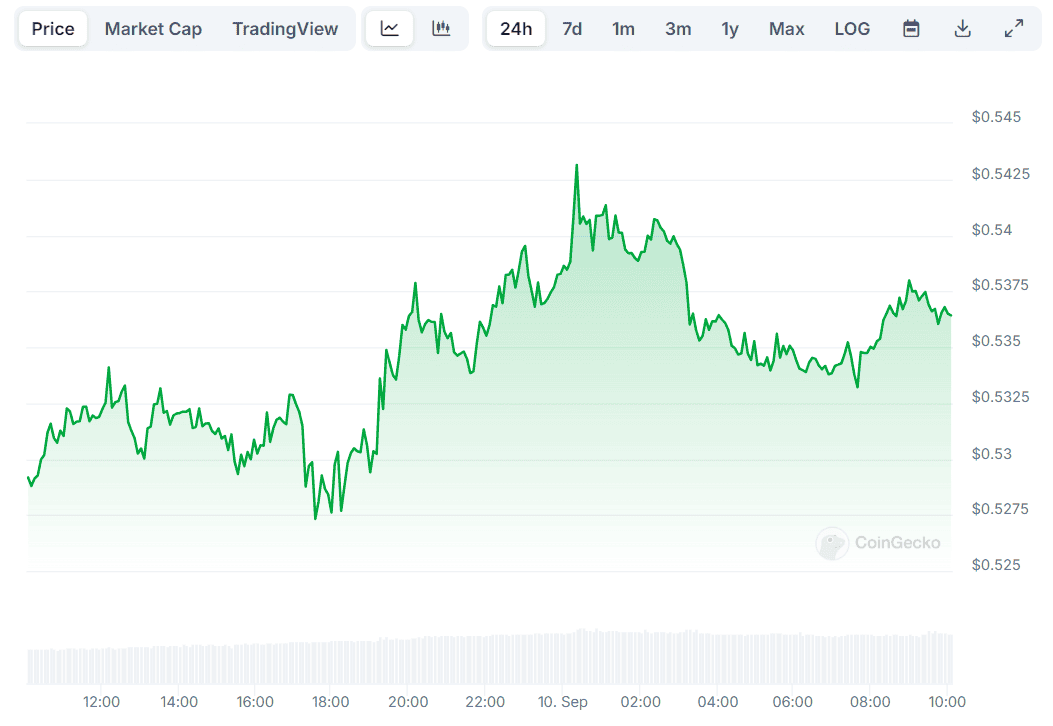Image resolution: width=1053 pixels, height=726 pixels.
Task: Click the lowest price dip on chart line
Action: coord(315,518)
